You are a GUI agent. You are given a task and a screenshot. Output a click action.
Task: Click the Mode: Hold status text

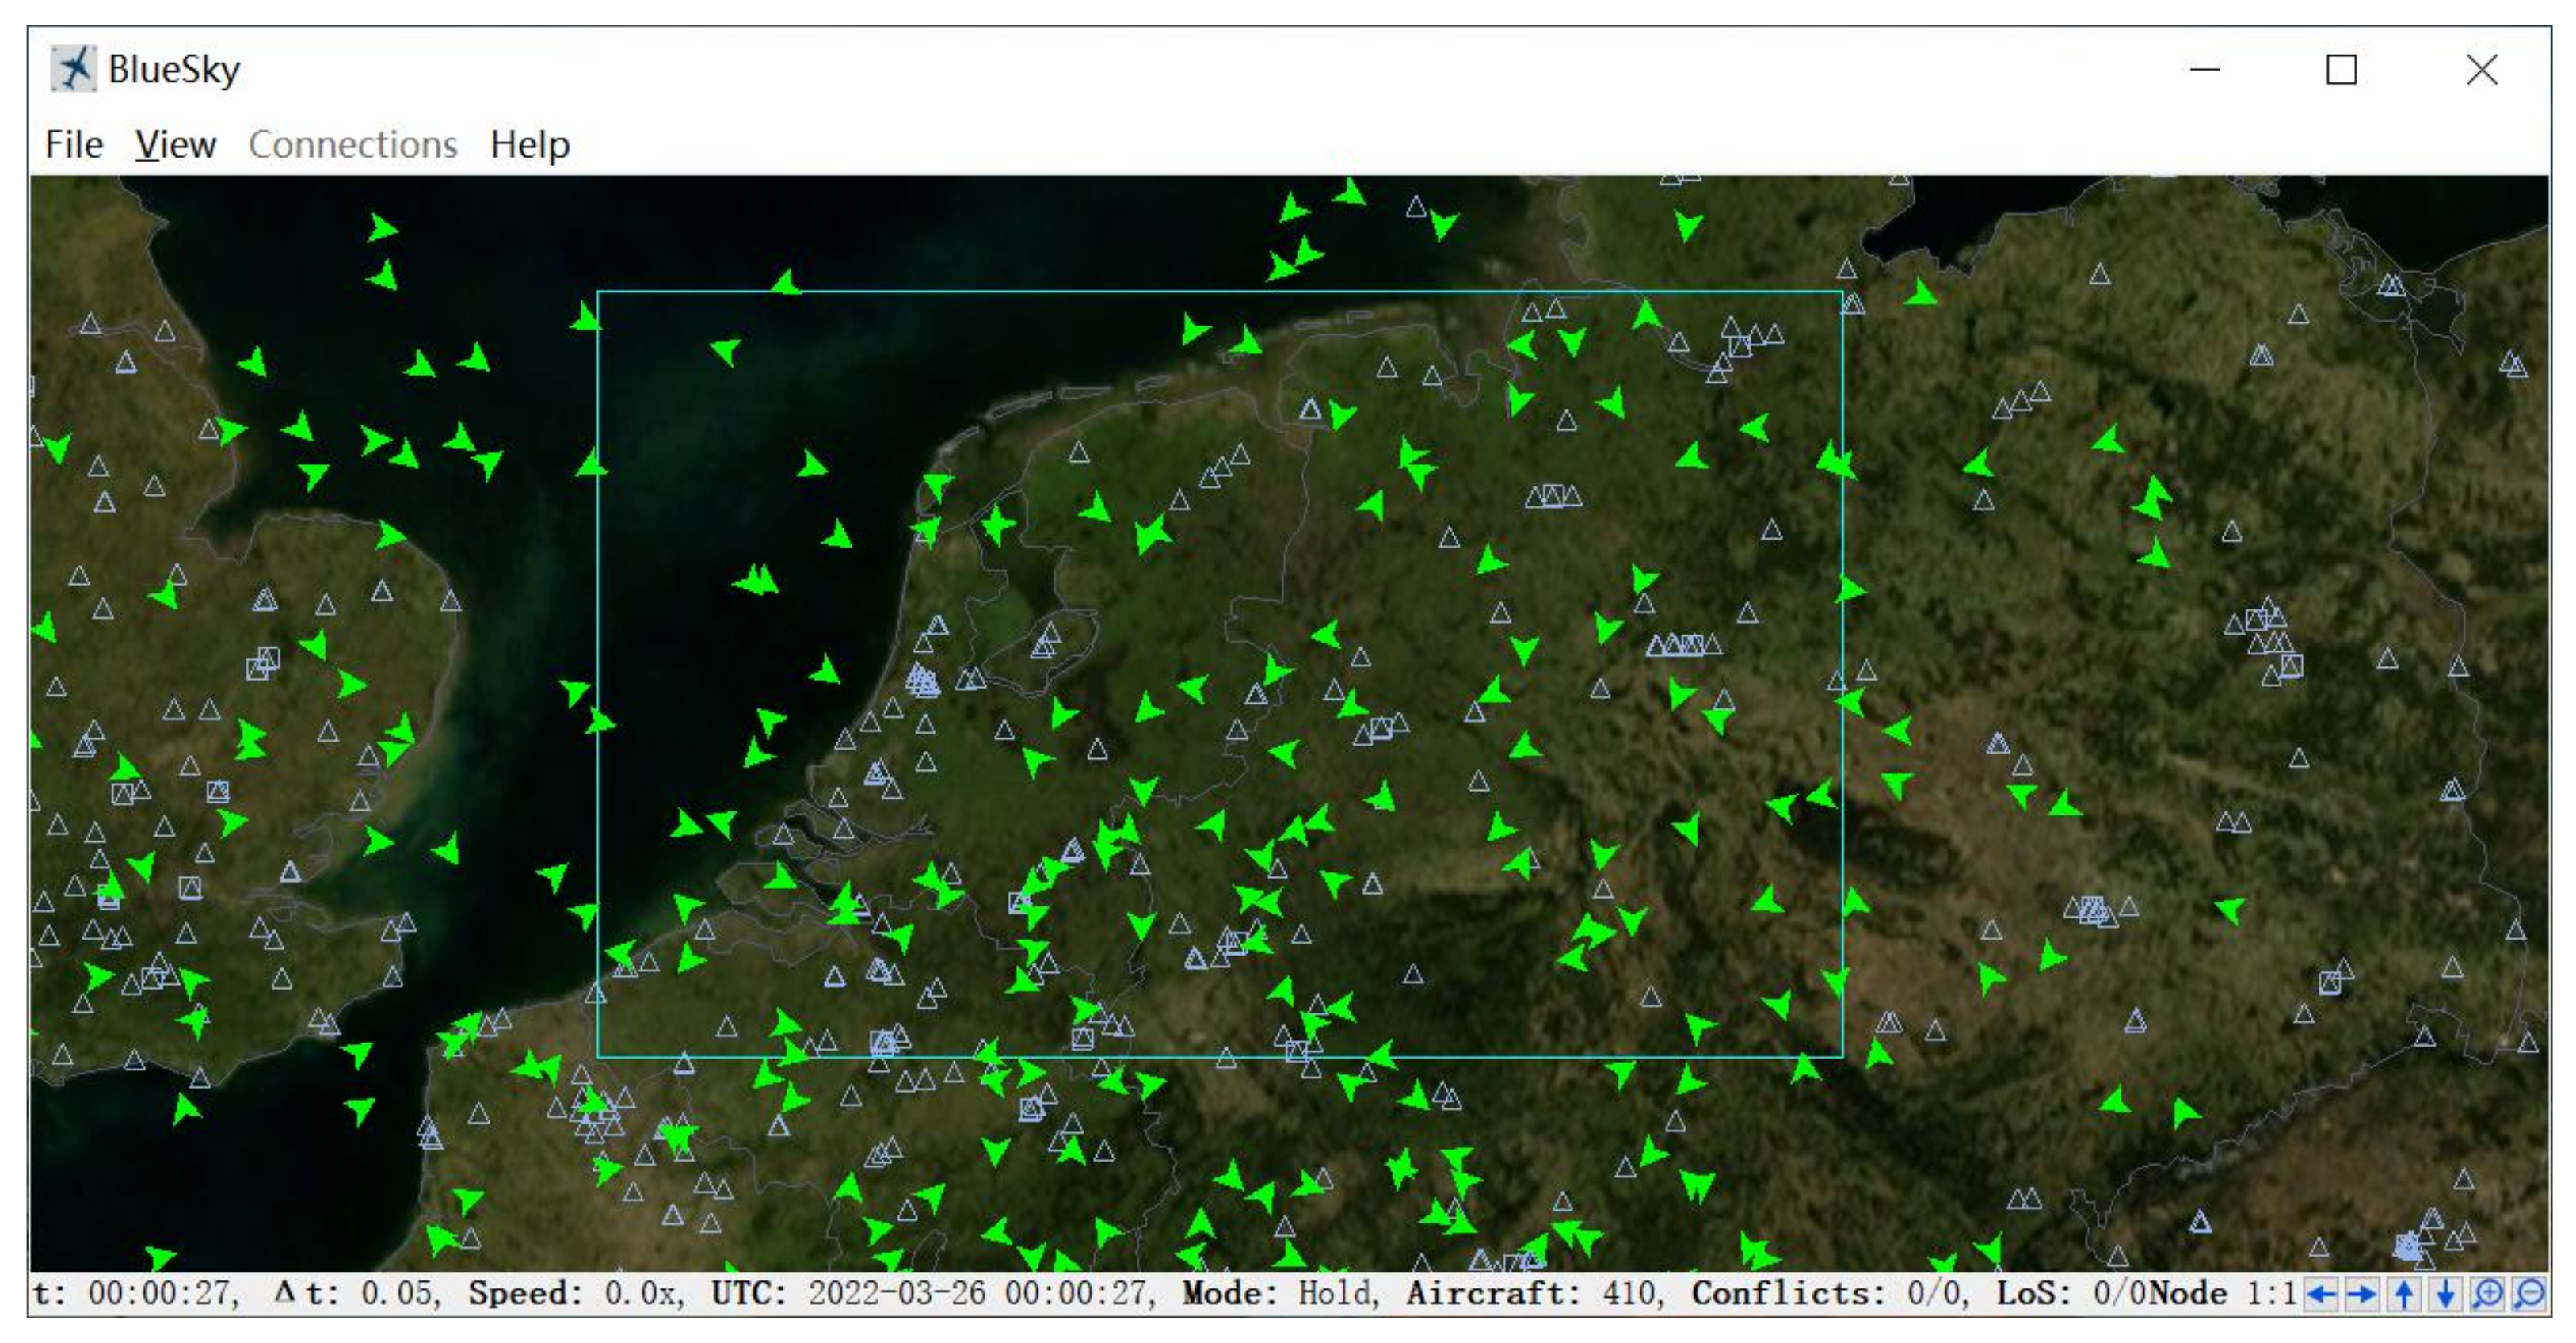click(x=1280, y=1294)
